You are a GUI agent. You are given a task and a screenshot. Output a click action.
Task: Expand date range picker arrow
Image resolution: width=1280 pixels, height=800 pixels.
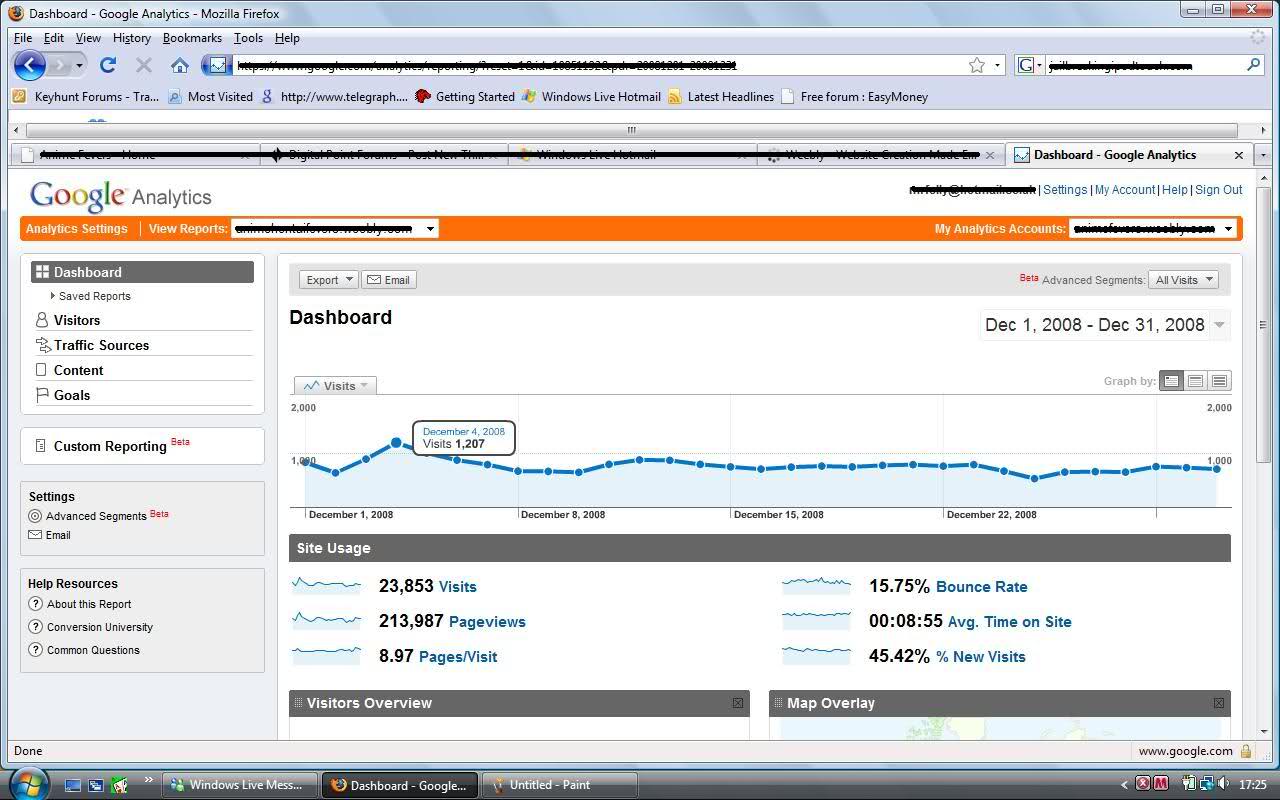(x=1219, y=325)
